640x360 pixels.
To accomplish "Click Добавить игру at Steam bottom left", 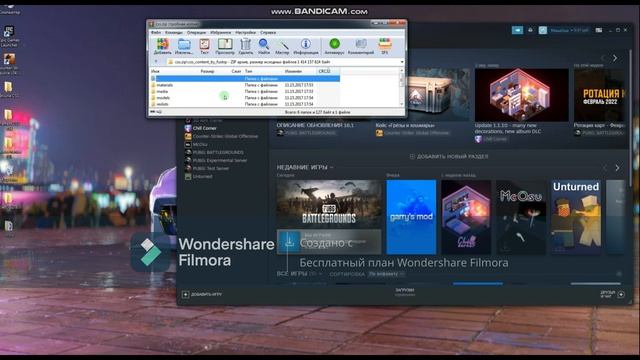I will 202,294.
